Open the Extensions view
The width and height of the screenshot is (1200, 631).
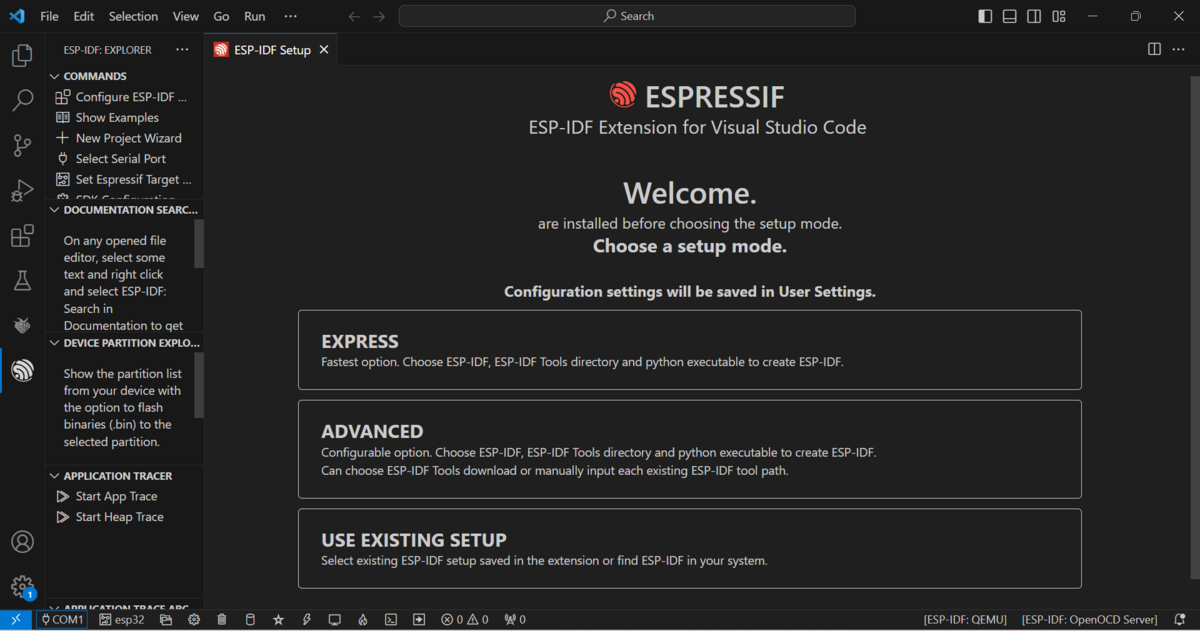[x=22, y=236]
